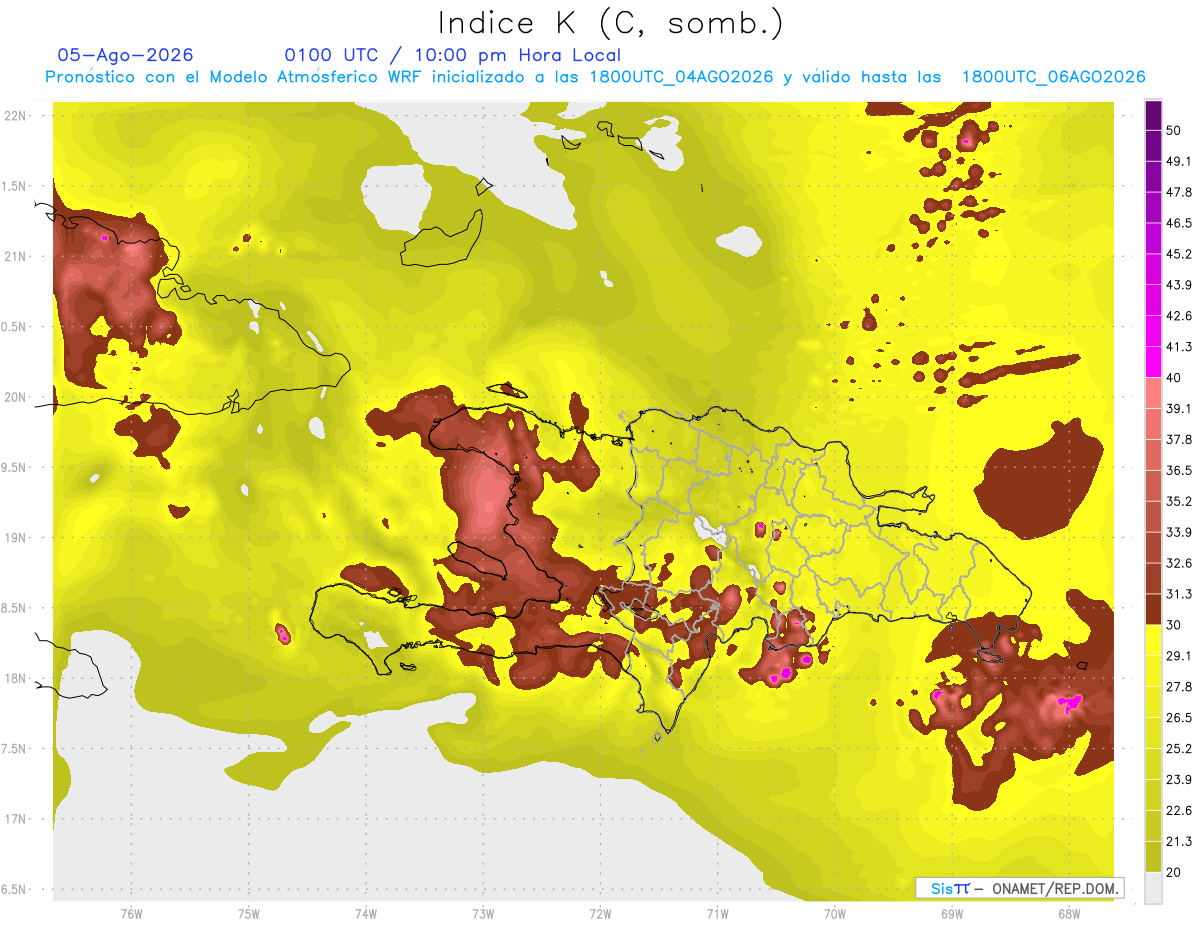Viewport: 1200px width, 927px height.
Task: Select the 05-Ago-2026 date label
Action: (125, 55)
